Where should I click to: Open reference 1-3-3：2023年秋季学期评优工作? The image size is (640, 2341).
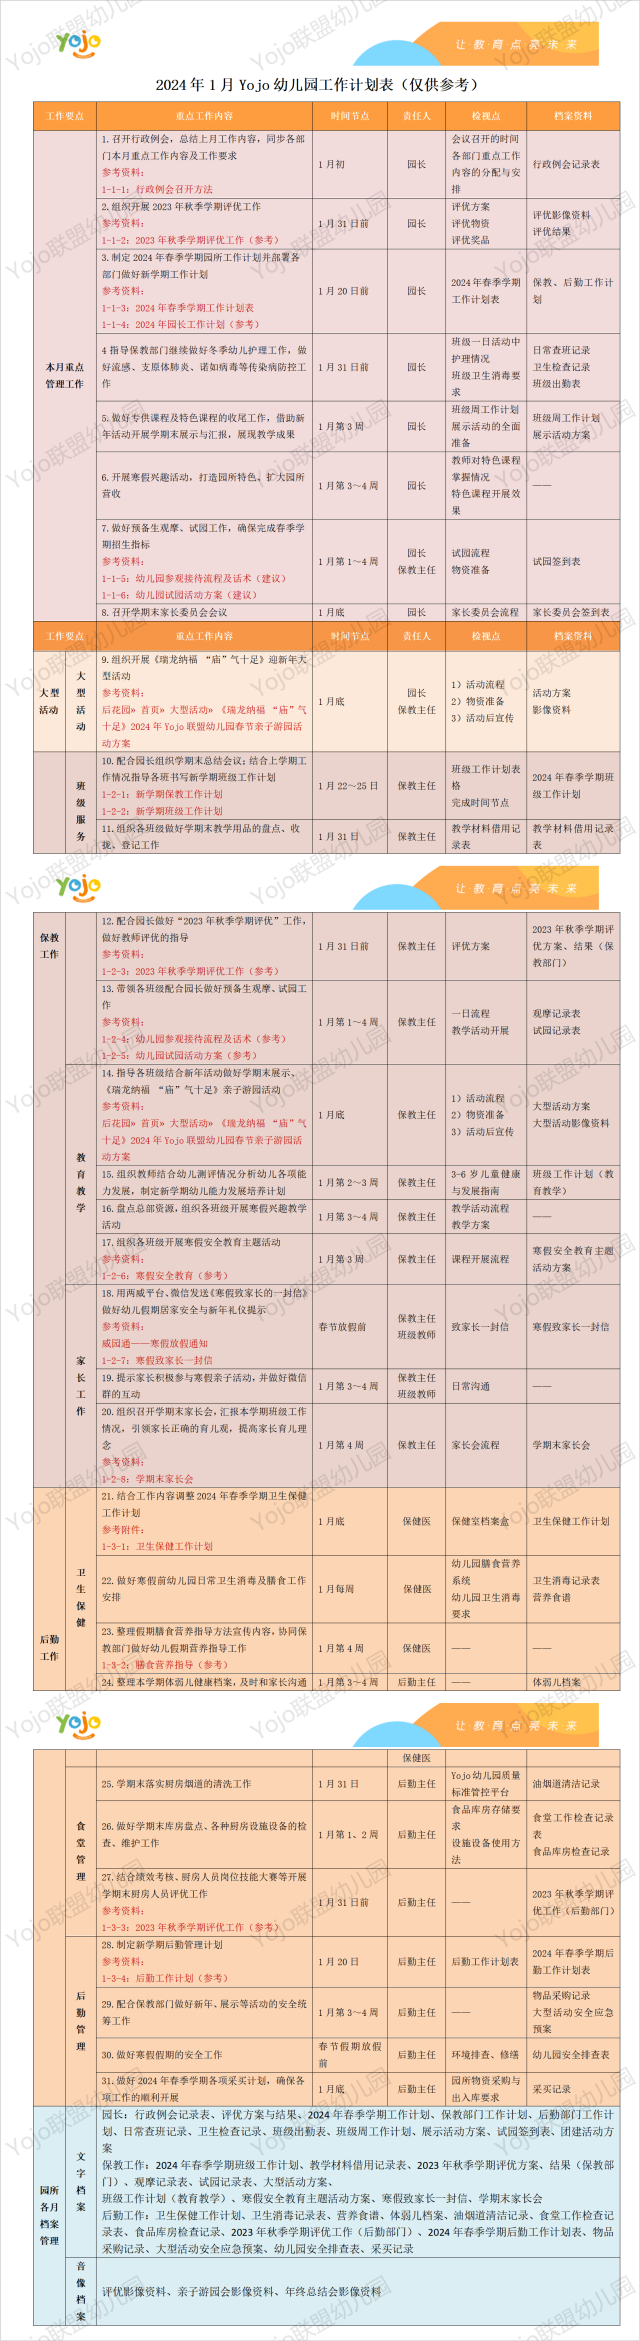tap(190, 1927)
